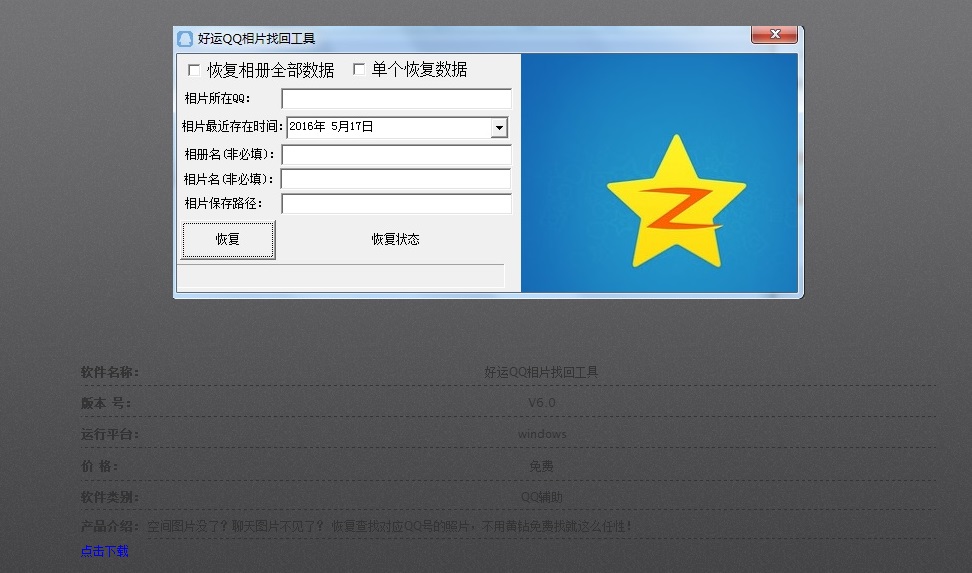Click the 恢复状态 status label
This screenshot has width=972, height=573.
[395, 239]
